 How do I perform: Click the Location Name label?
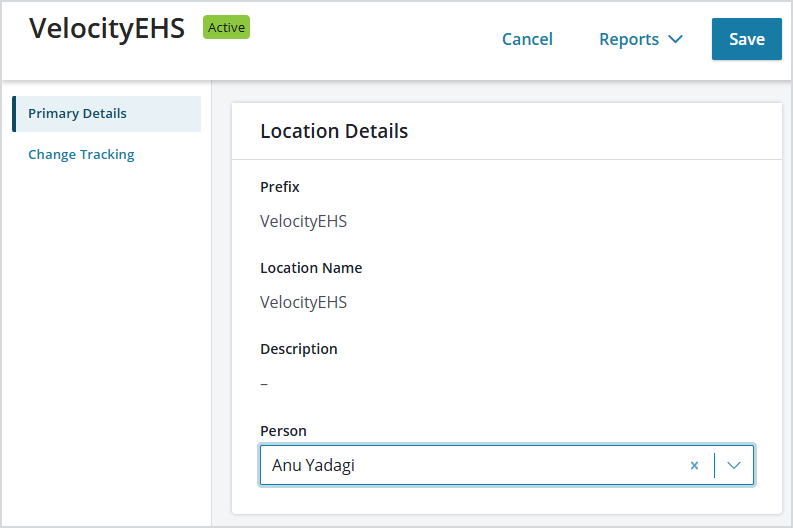pyautogui.click(x=311, y=268)
